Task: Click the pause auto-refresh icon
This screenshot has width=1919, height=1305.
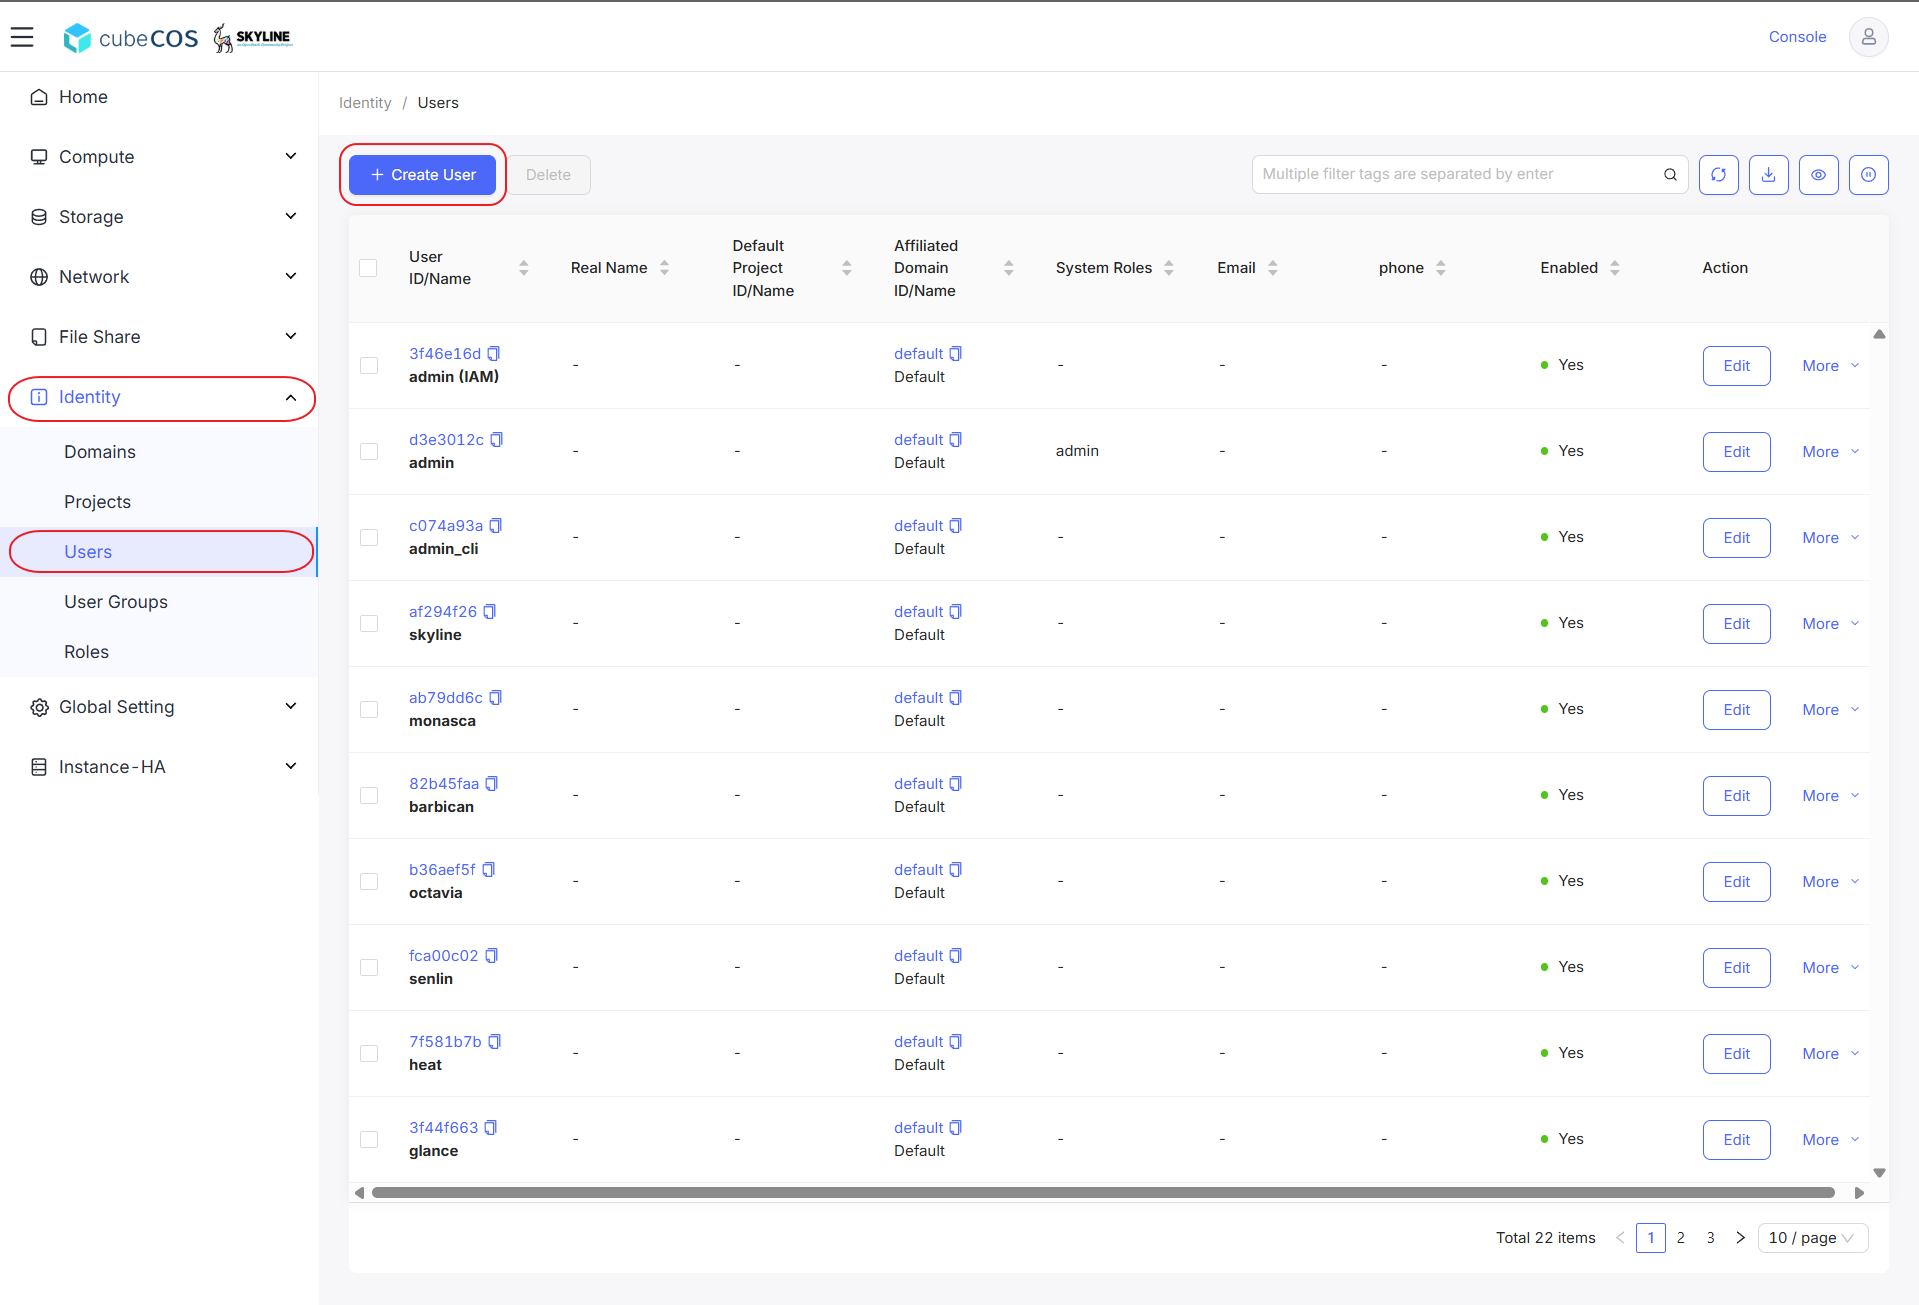Action: 1868,175
